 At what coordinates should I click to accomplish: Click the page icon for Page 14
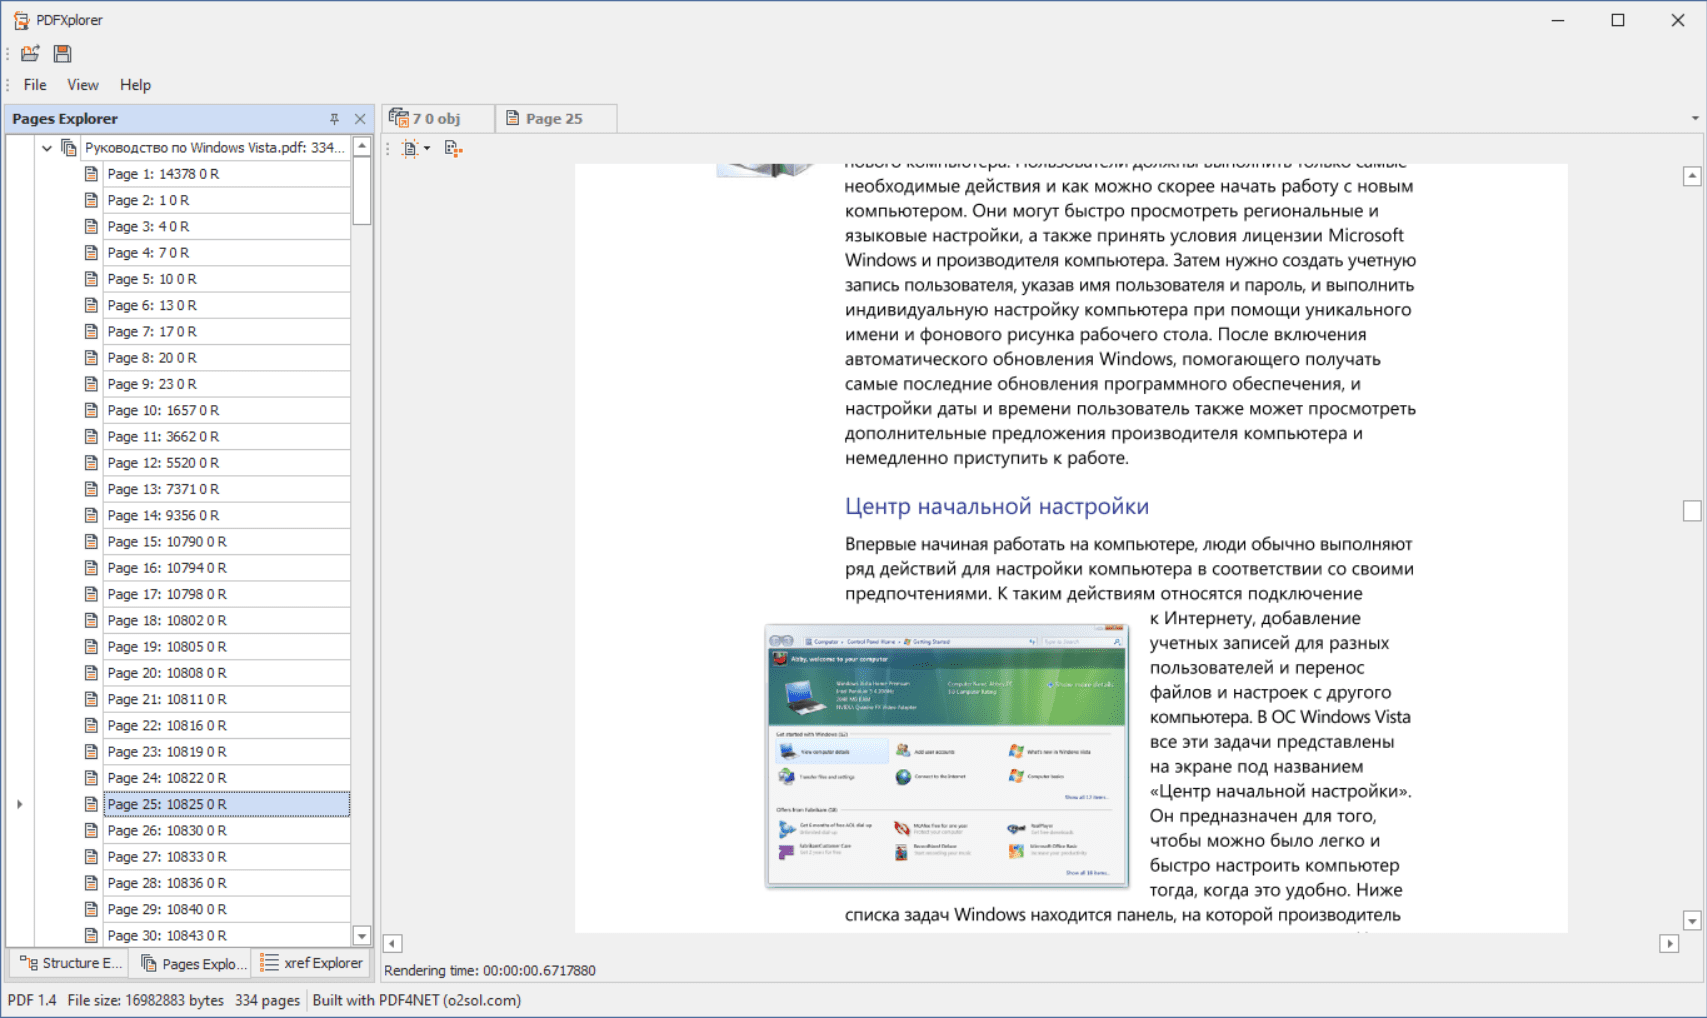[x=91, y=515]
